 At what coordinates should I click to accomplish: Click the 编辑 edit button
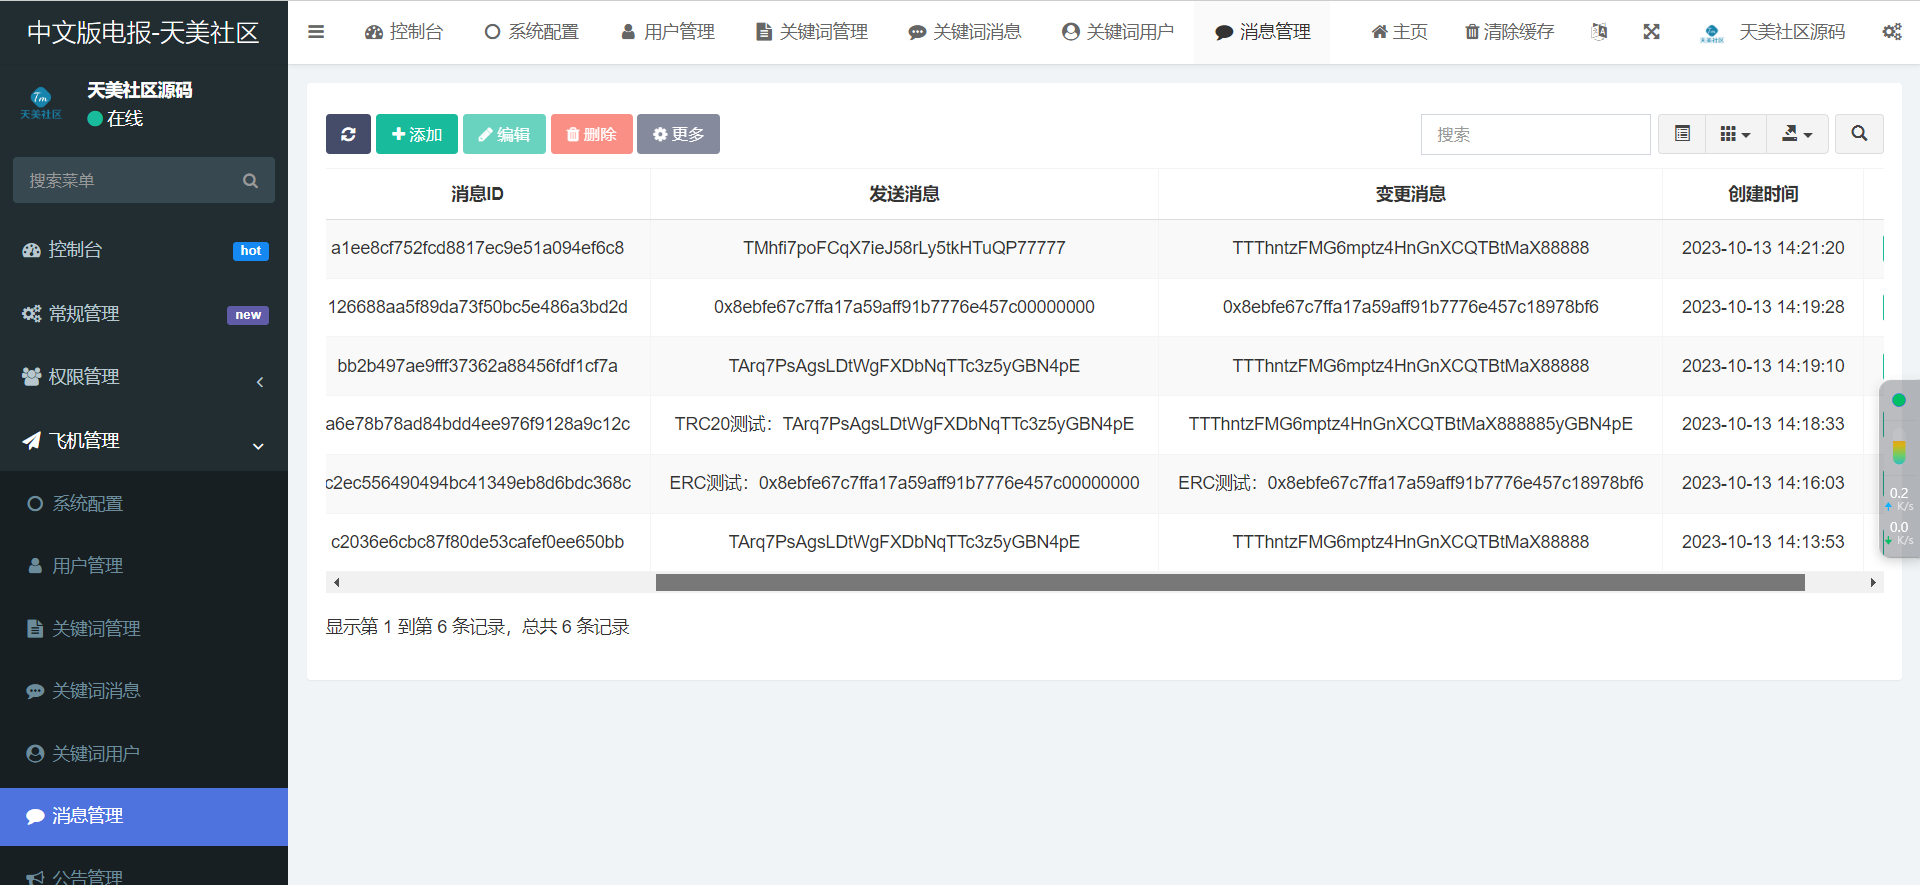(x=504, y=134)
